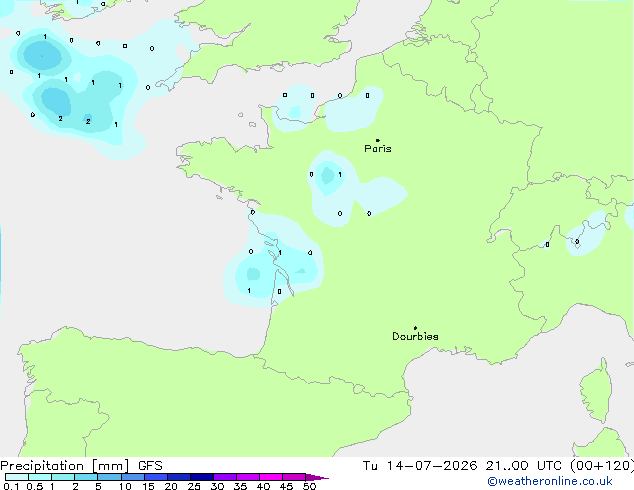Click the GFS model label
Image resolution: width=634 pixels, height=490 pixels.
[x=150, y=466]
